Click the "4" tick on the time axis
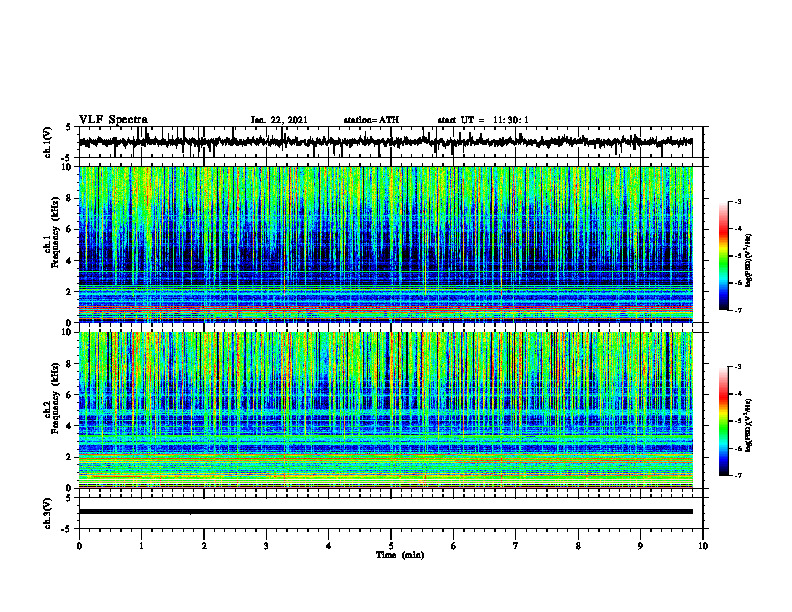Viewport: 792px width, 612px height. (x=329, y=546)
